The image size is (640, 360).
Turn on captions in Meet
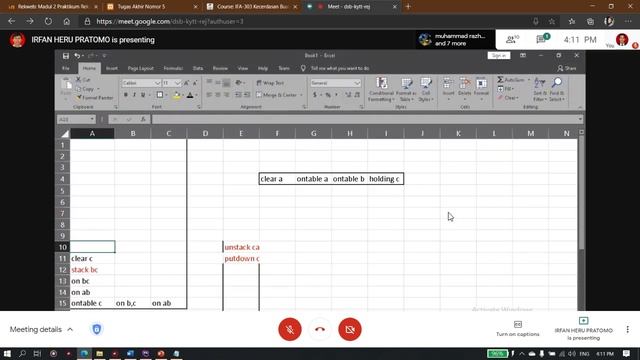(x=518, y=329)
